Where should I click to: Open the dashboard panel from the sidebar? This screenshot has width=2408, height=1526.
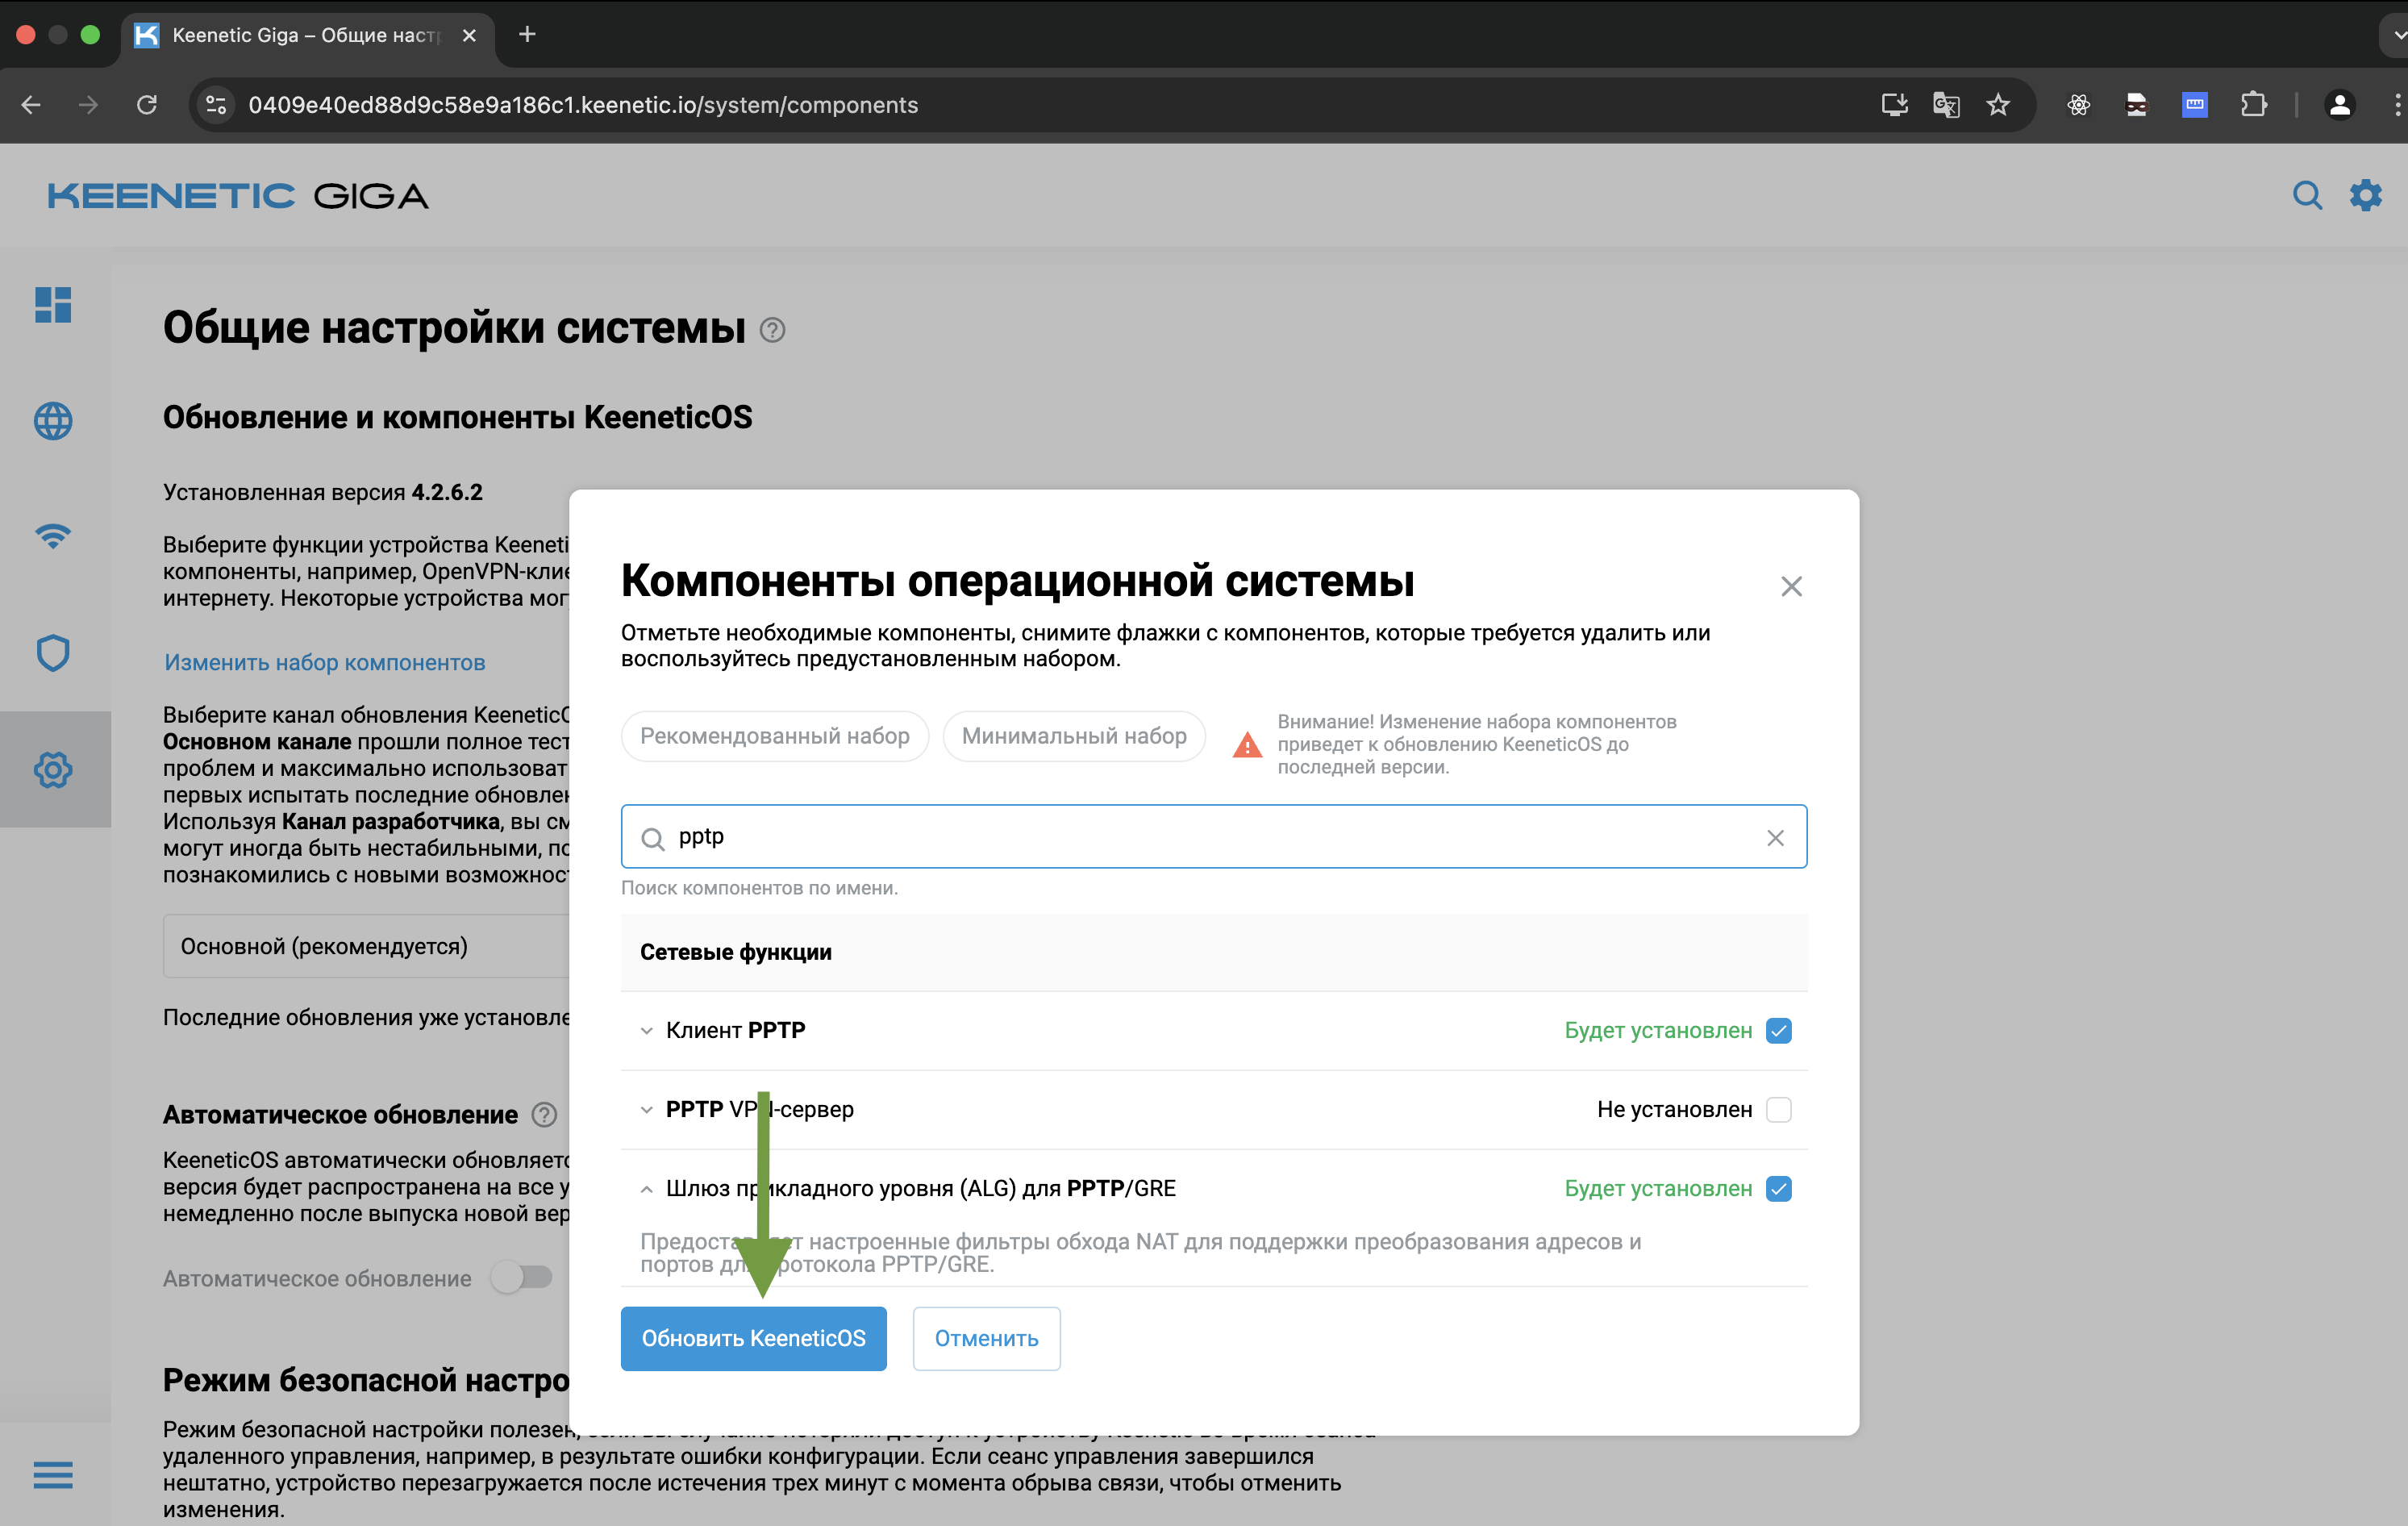(53, 305)
